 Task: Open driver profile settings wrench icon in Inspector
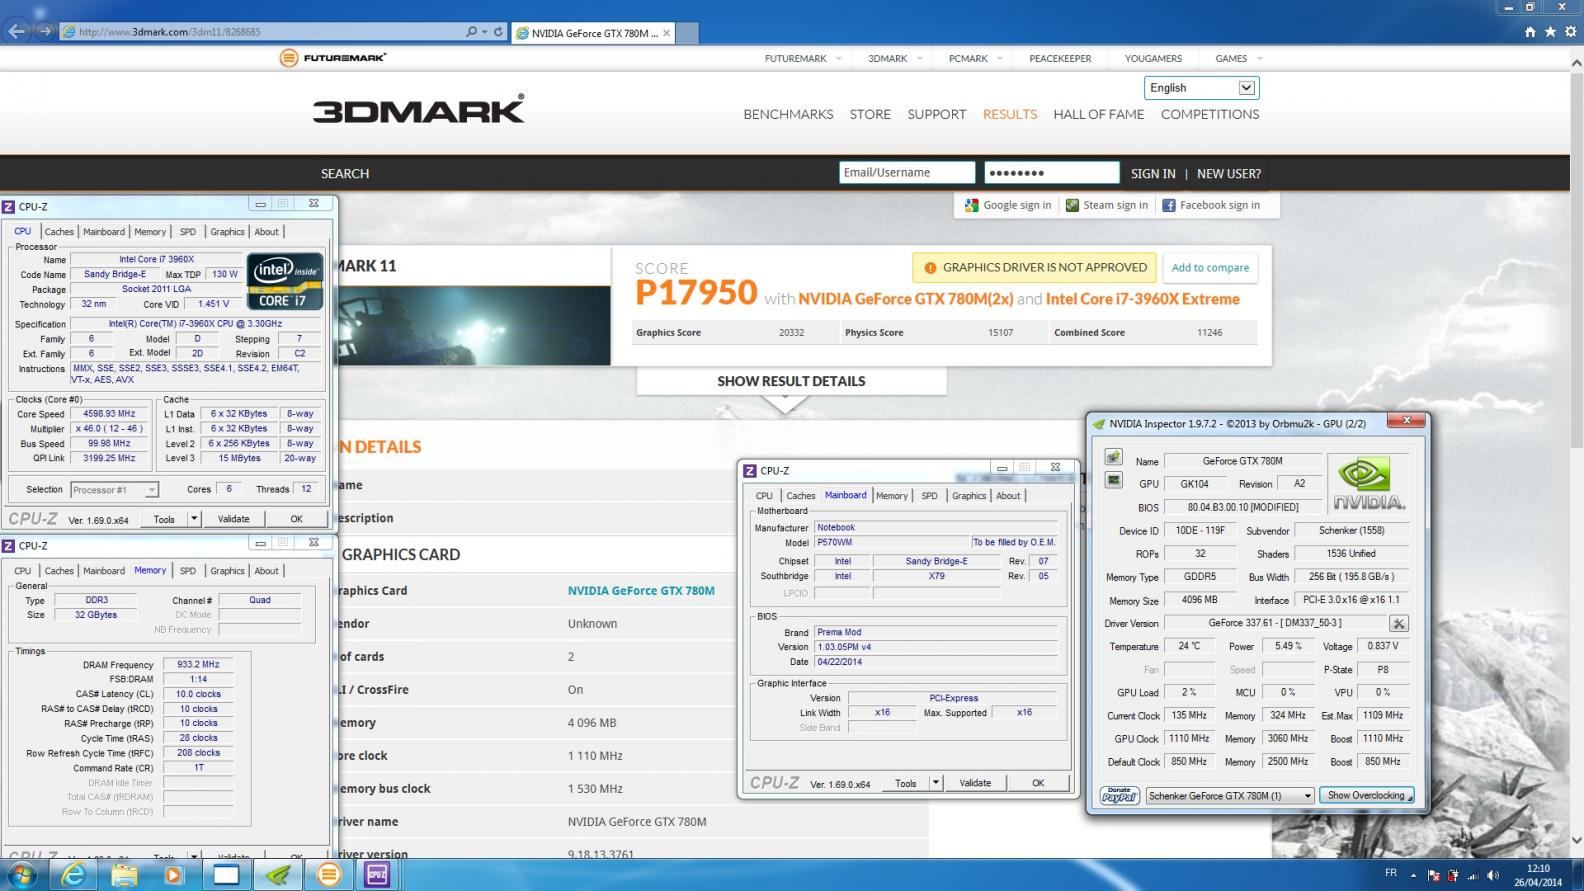1399,623
